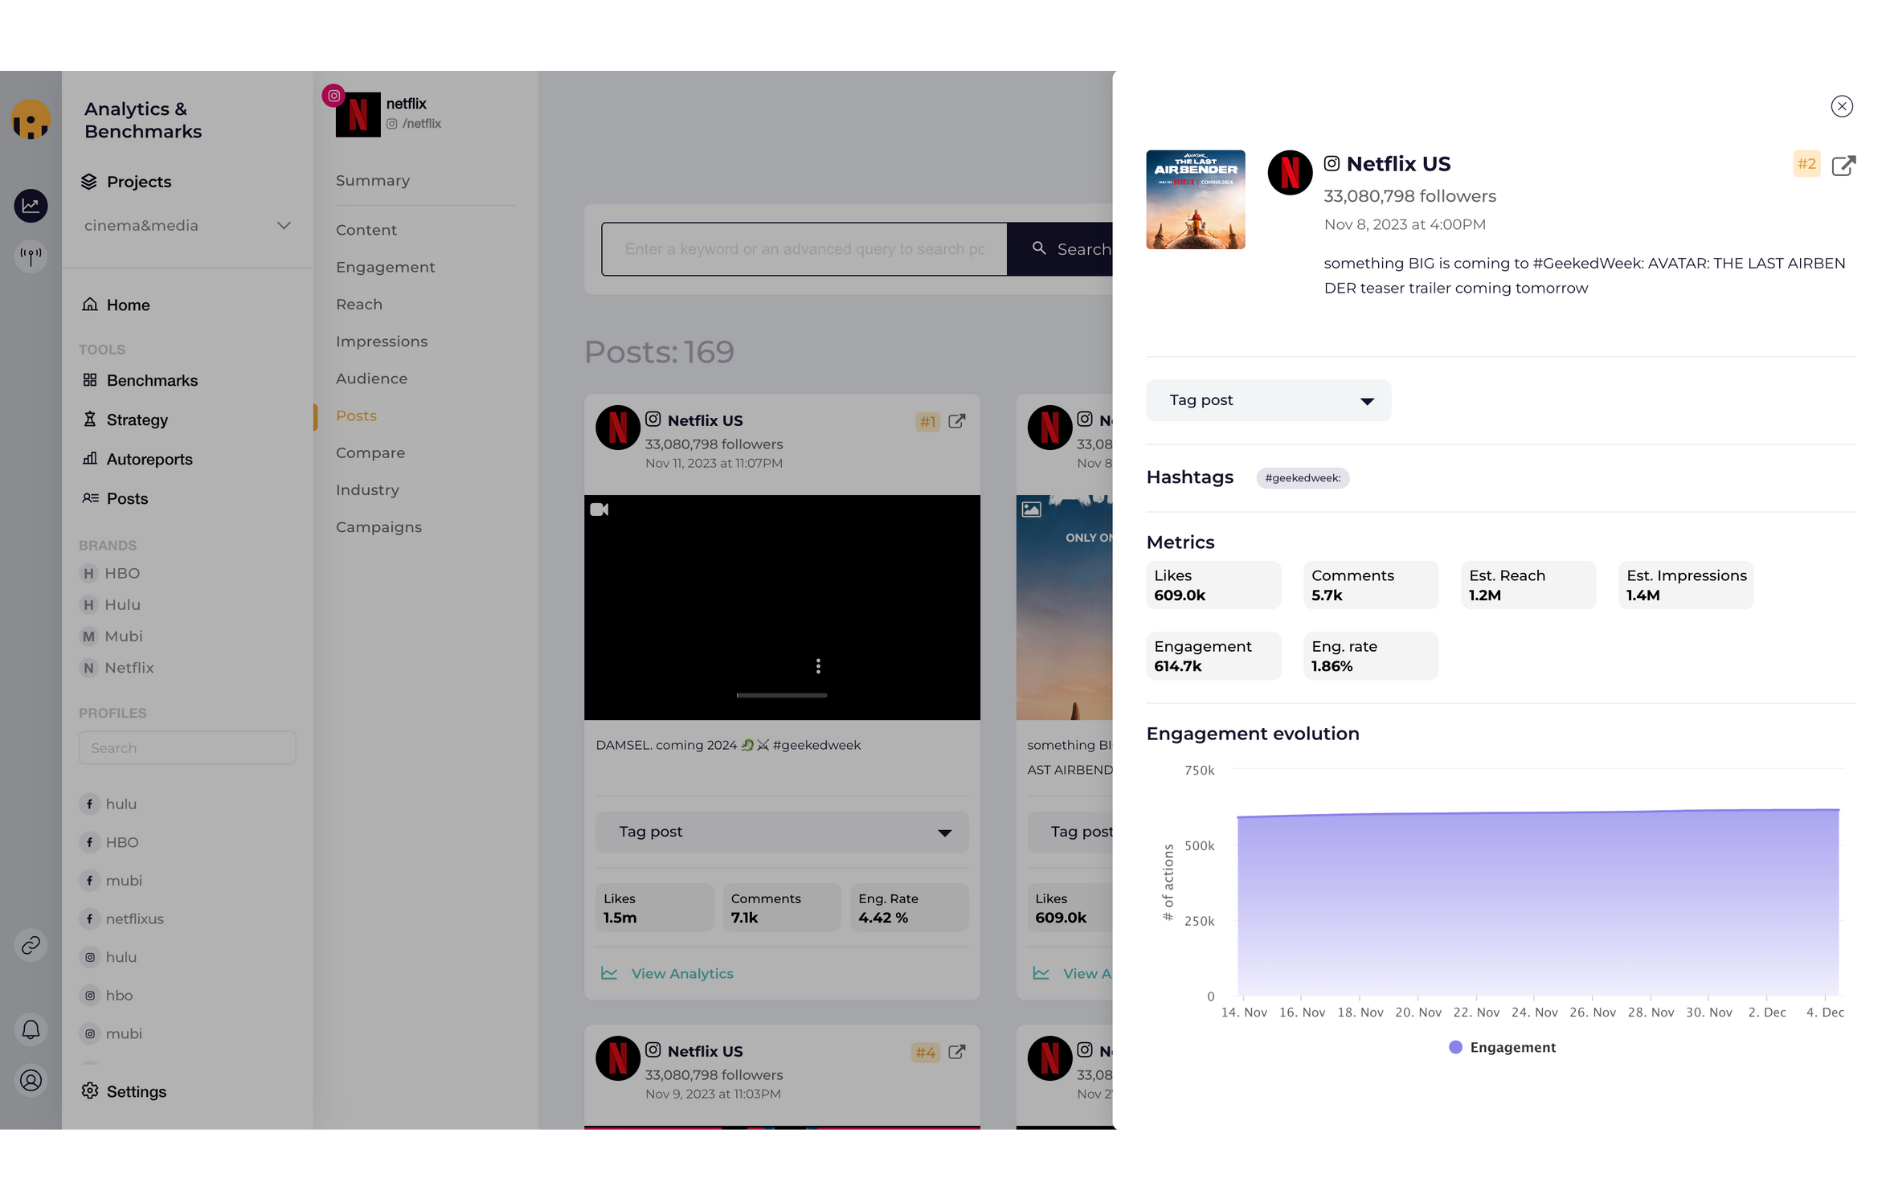Open Tag post dropdown on DAMSEL post

pyautogui.click(x=782, y=832)
